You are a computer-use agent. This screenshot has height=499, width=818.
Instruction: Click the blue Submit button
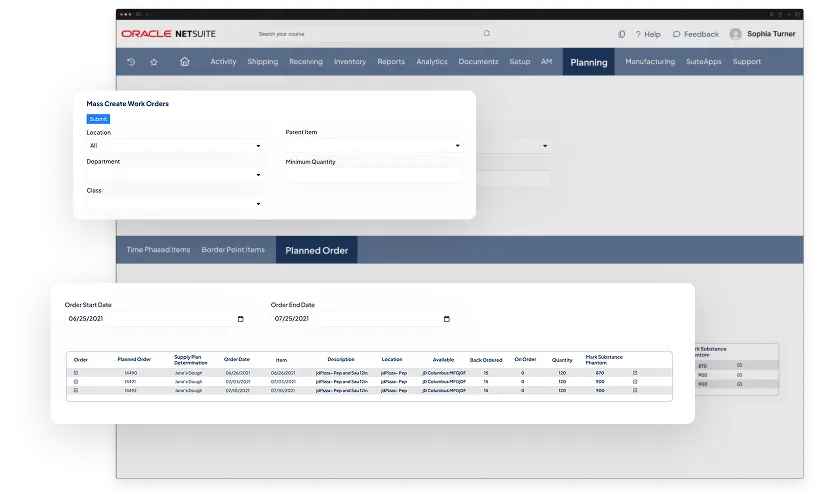pos(98,119)
